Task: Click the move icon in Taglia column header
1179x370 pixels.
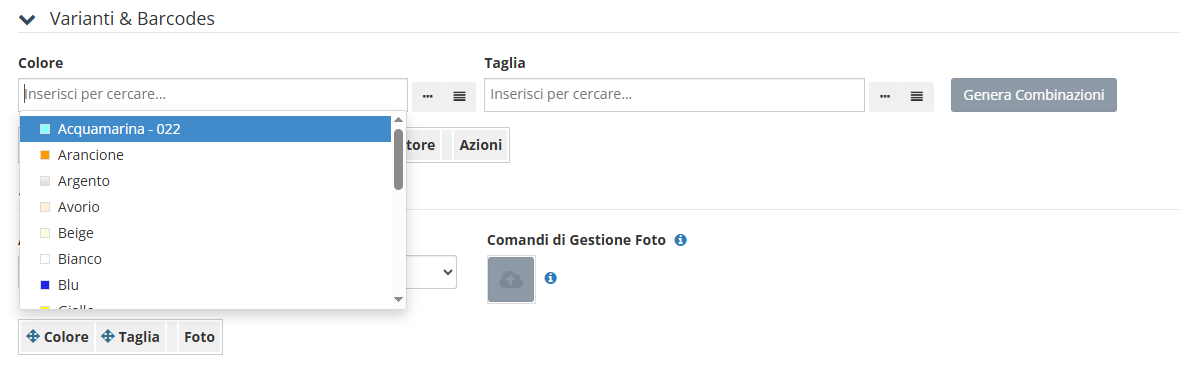Action: coord(108,337)
